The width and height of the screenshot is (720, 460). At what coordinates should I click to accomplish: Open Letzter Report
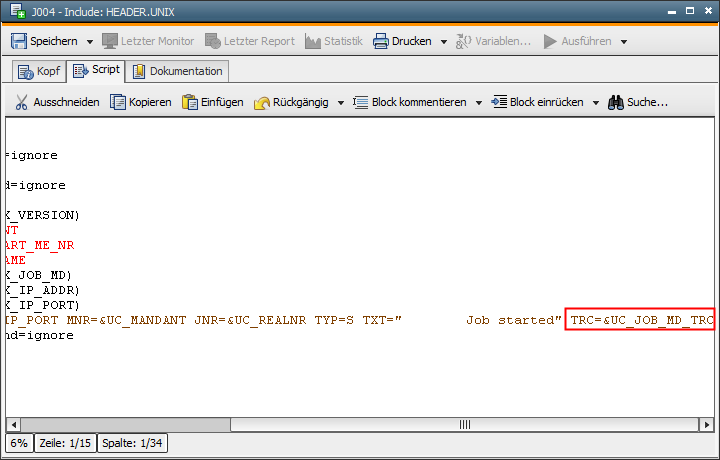pos(250,41)
